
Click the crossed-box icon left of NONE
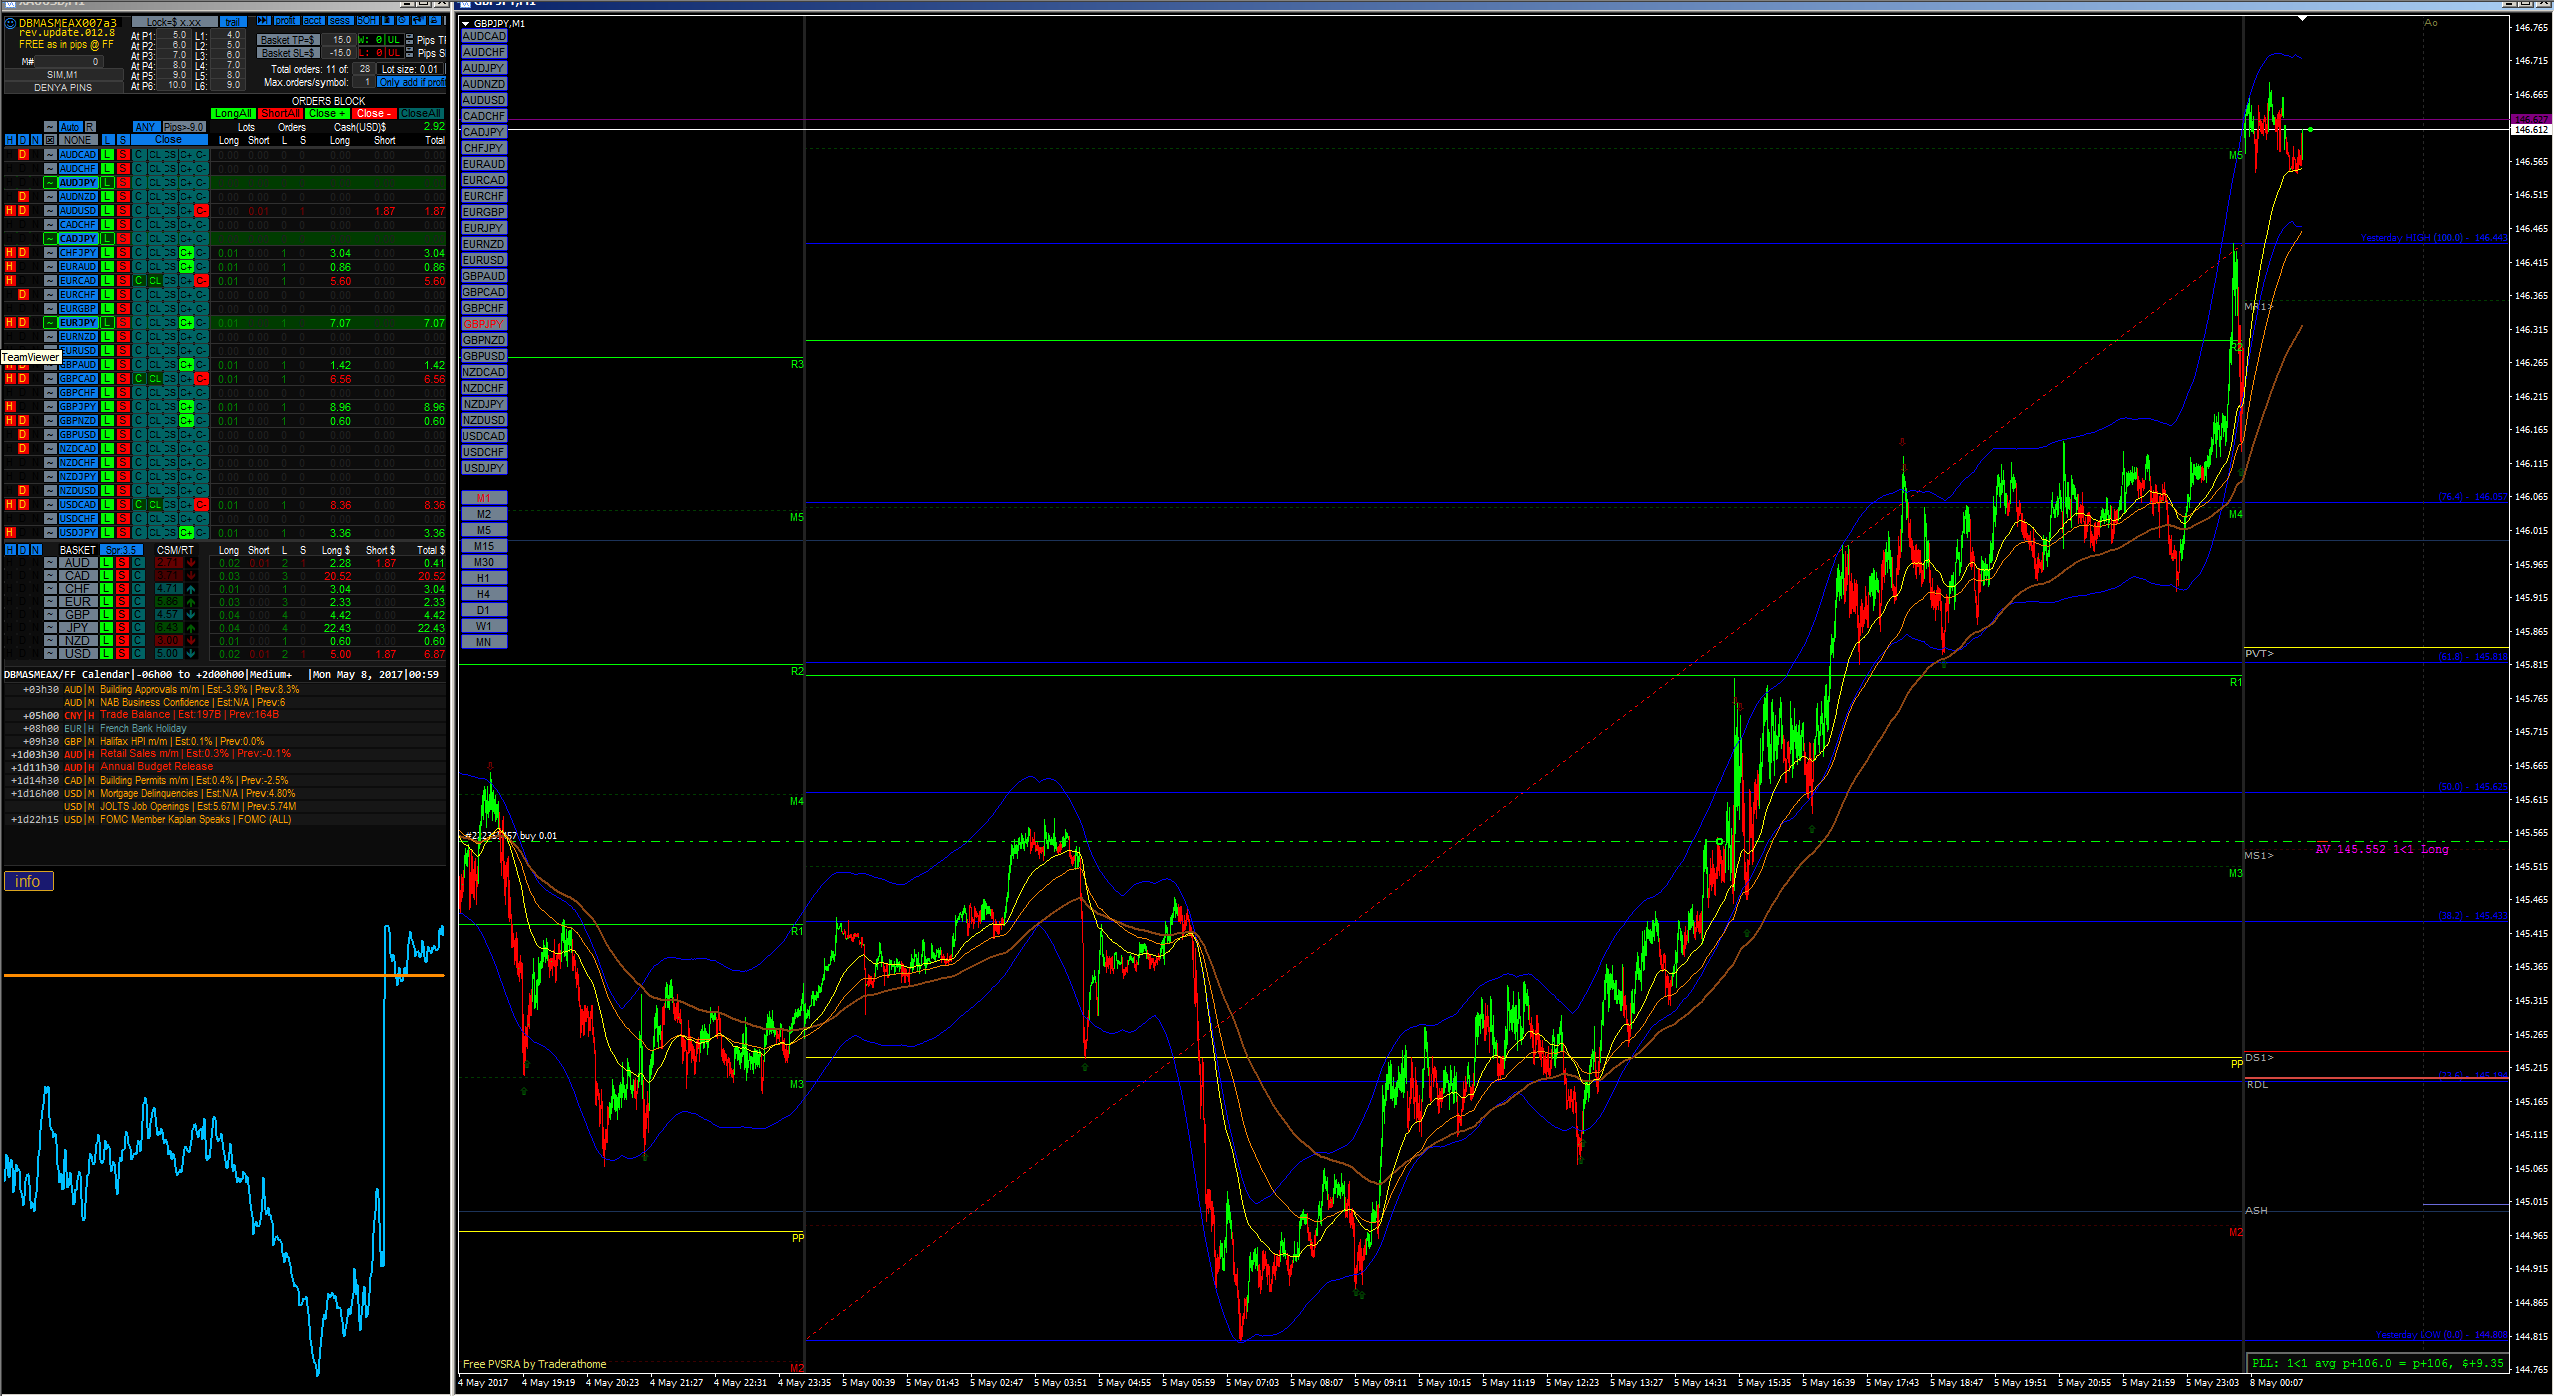tap(50, 140)
